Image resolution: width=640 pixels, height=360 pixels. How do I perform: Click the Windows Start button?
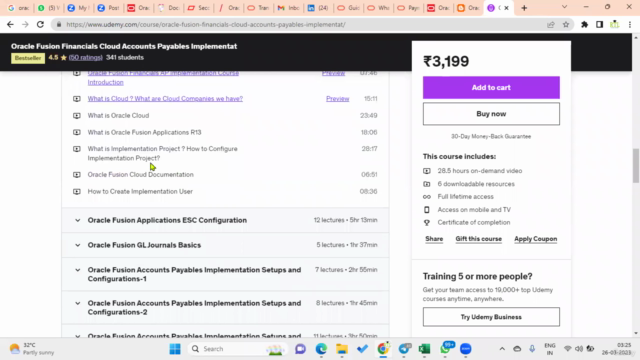pyautogui.click(x=175, y=349)
